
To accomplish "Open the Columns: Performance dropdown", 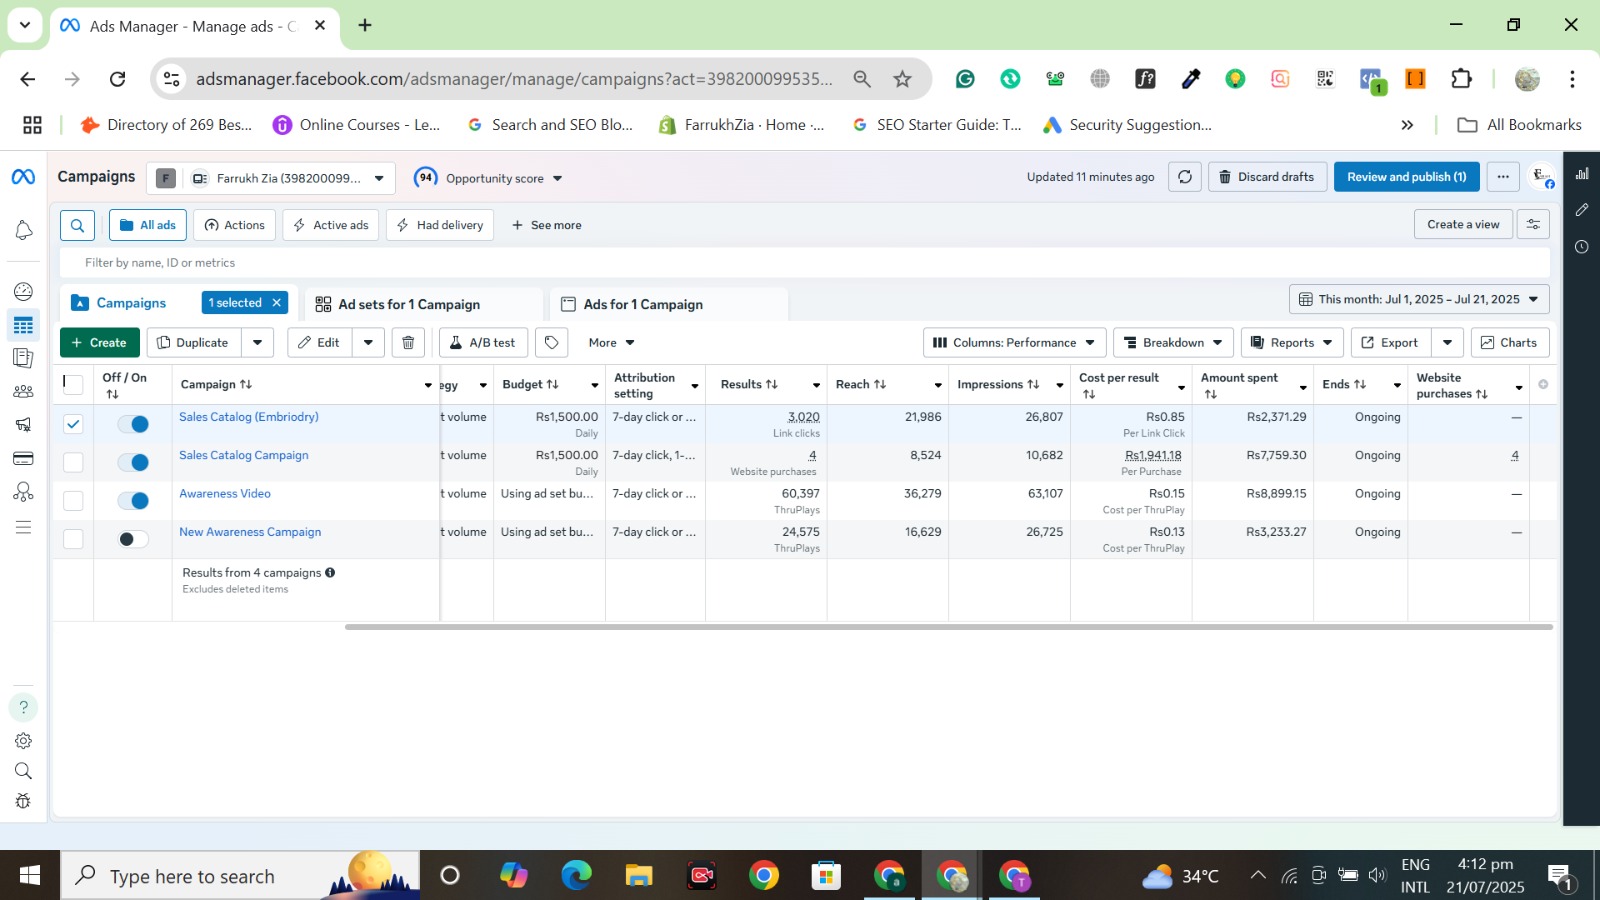I will [x=1014, y=343].
